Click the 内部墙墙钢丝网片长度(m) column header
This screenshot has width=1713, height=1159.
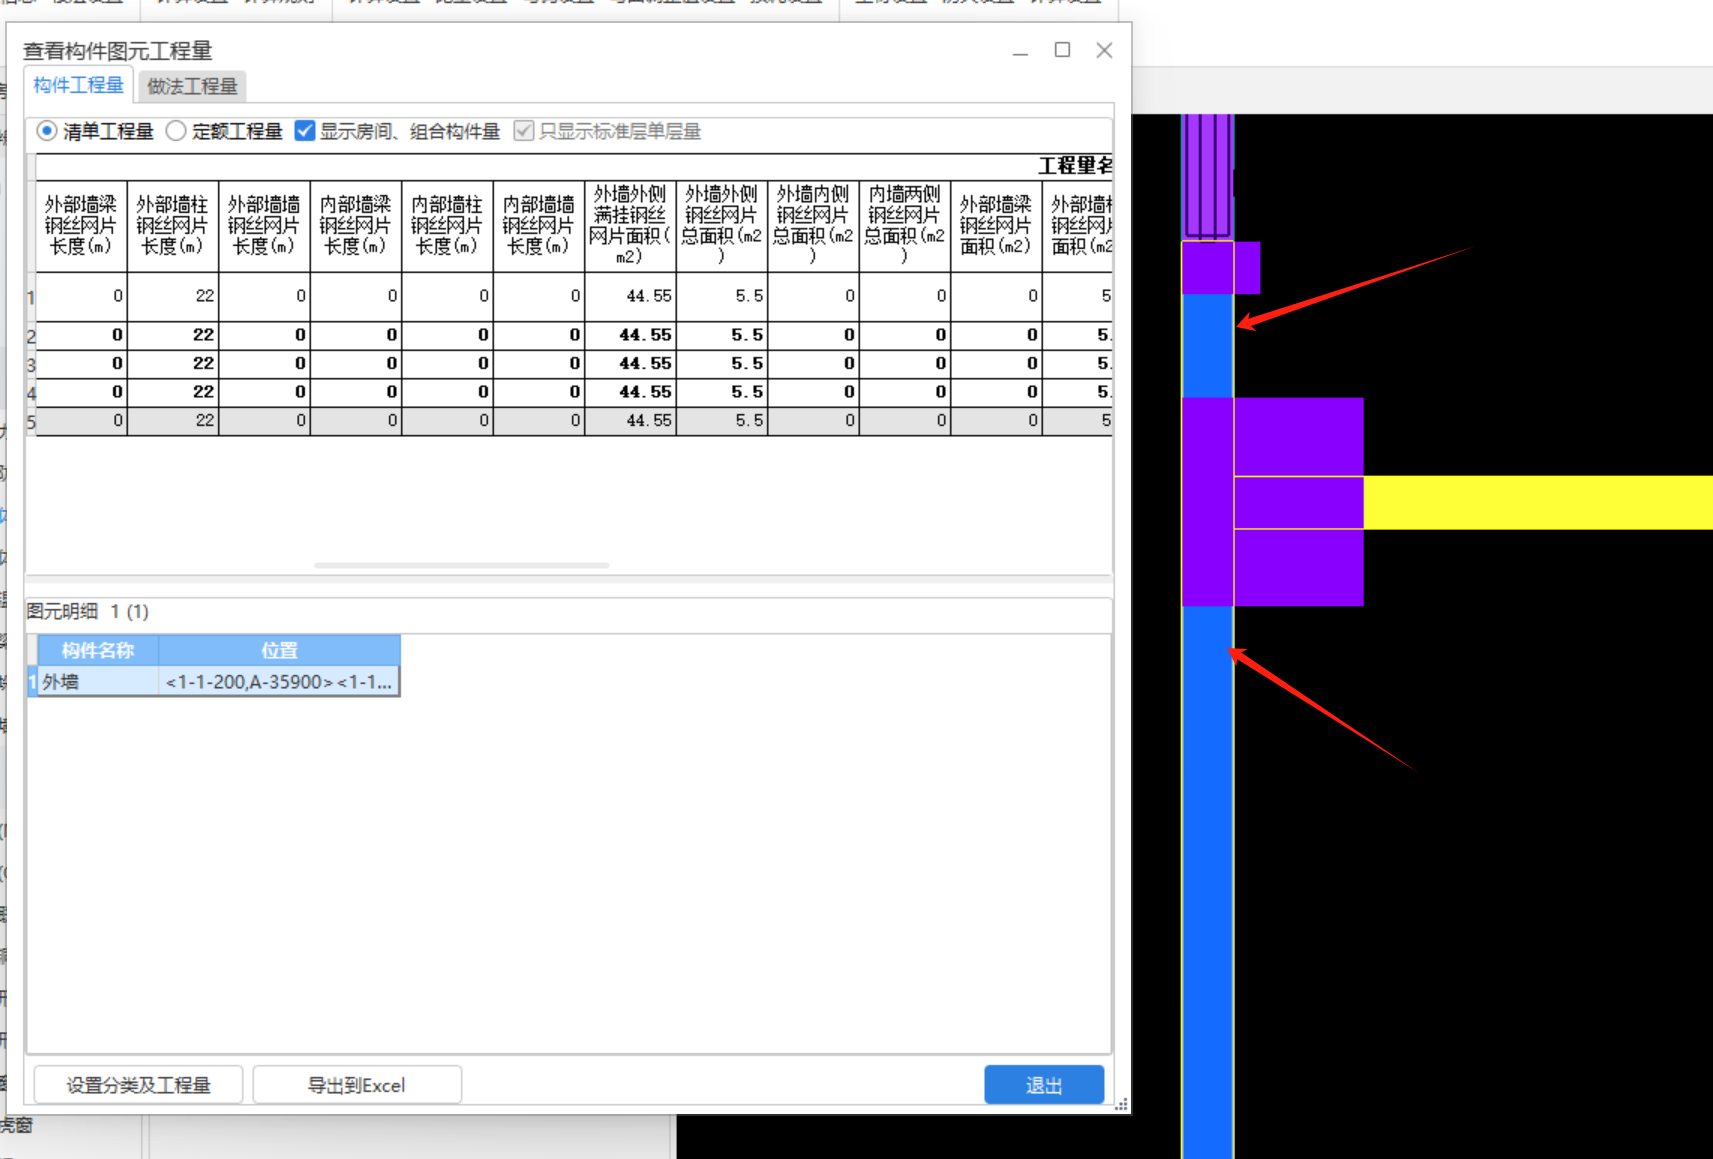coord(539,226)
